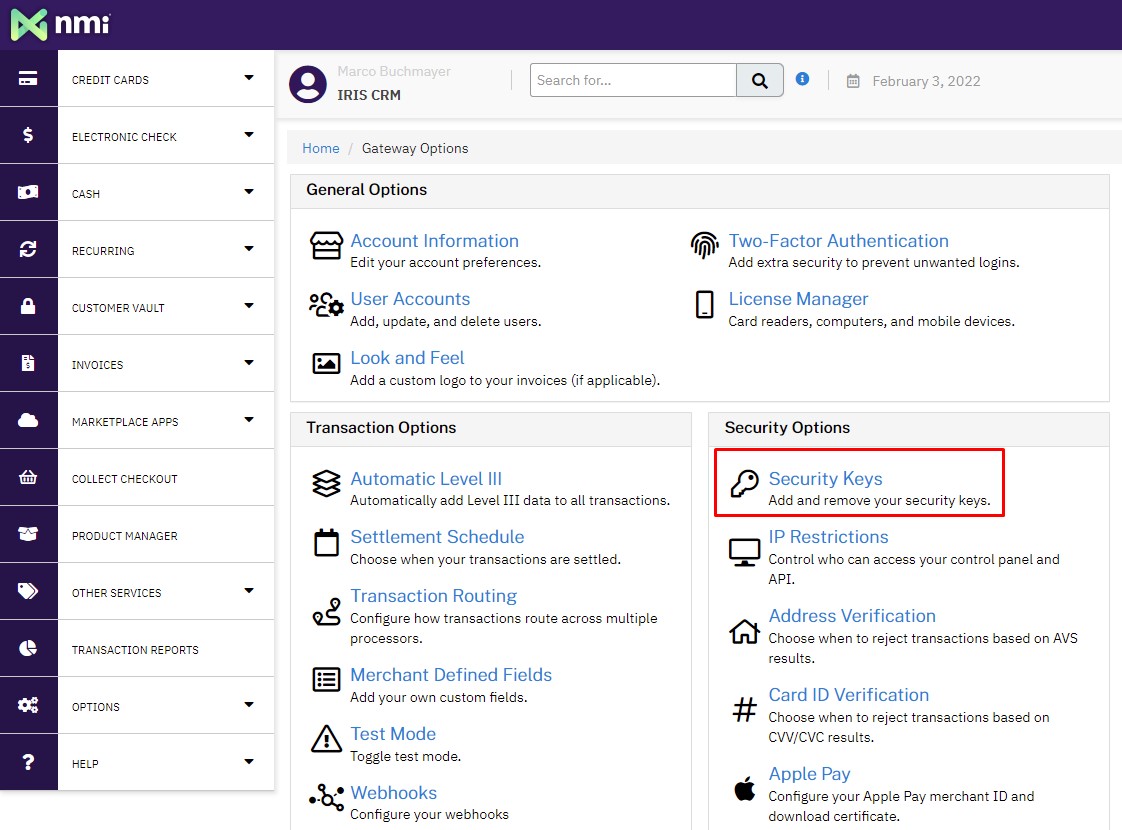
Task: Click the Security Keys key icon
Action: click(744, 483)
